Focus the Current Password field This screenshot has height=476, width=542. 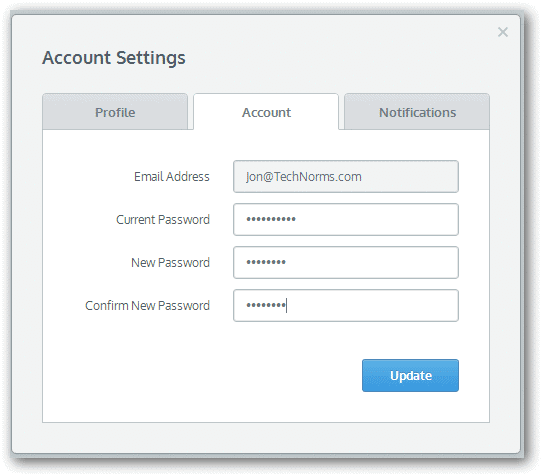(x=346, y=220)
